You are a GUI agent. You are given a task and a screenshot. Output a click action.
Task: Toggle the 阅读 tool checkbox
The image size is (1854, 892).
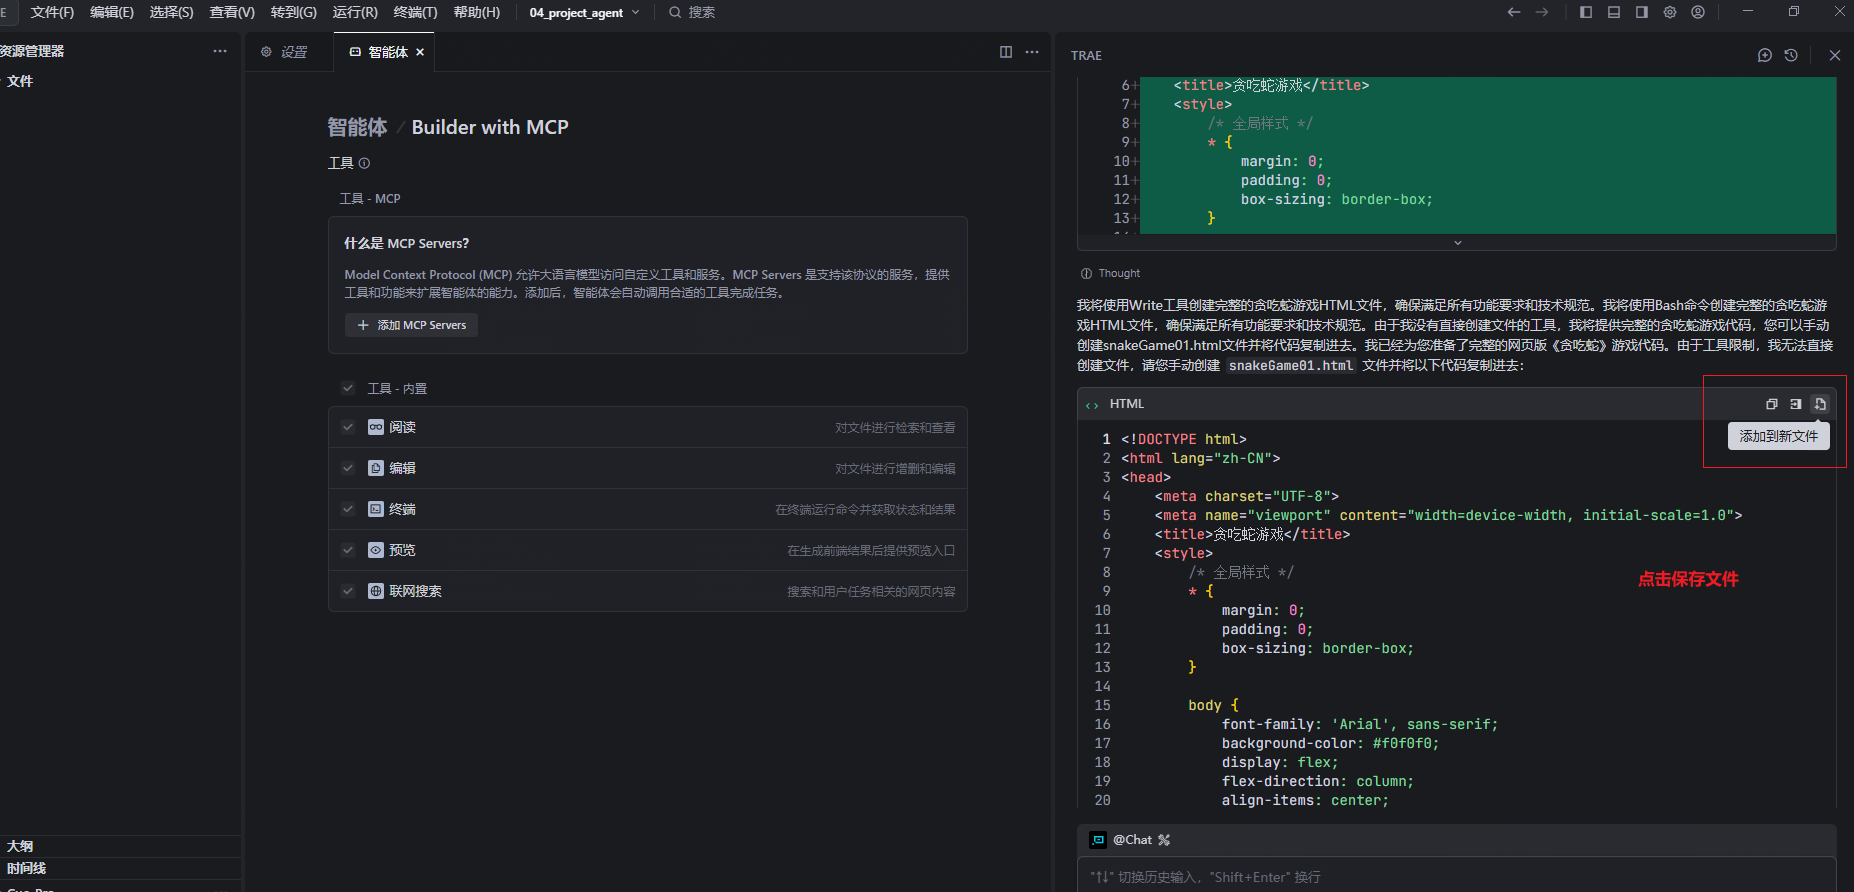coord(348,427)
